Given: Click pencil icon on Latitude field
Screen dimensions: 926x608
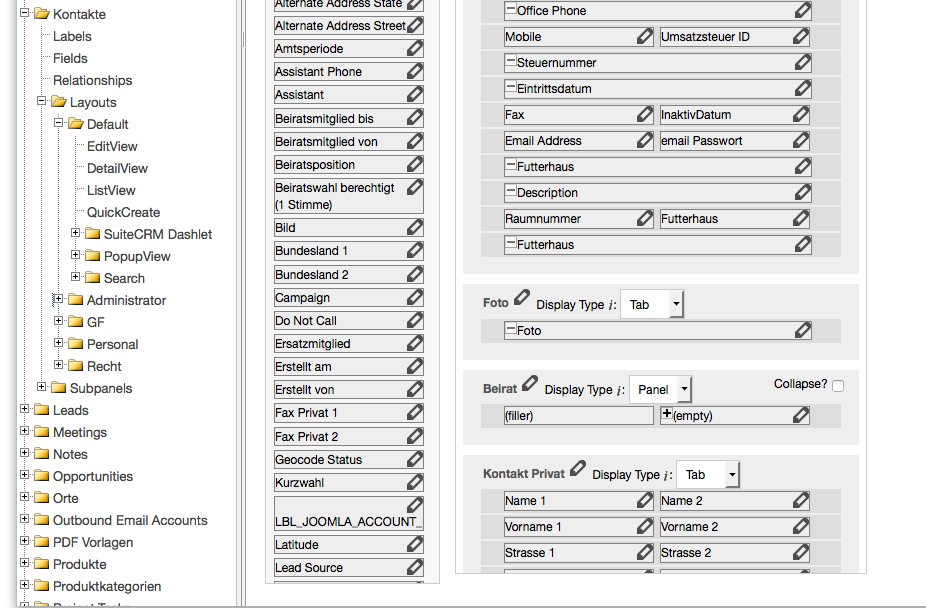Looking at the screenshot, I should (415, 544).
